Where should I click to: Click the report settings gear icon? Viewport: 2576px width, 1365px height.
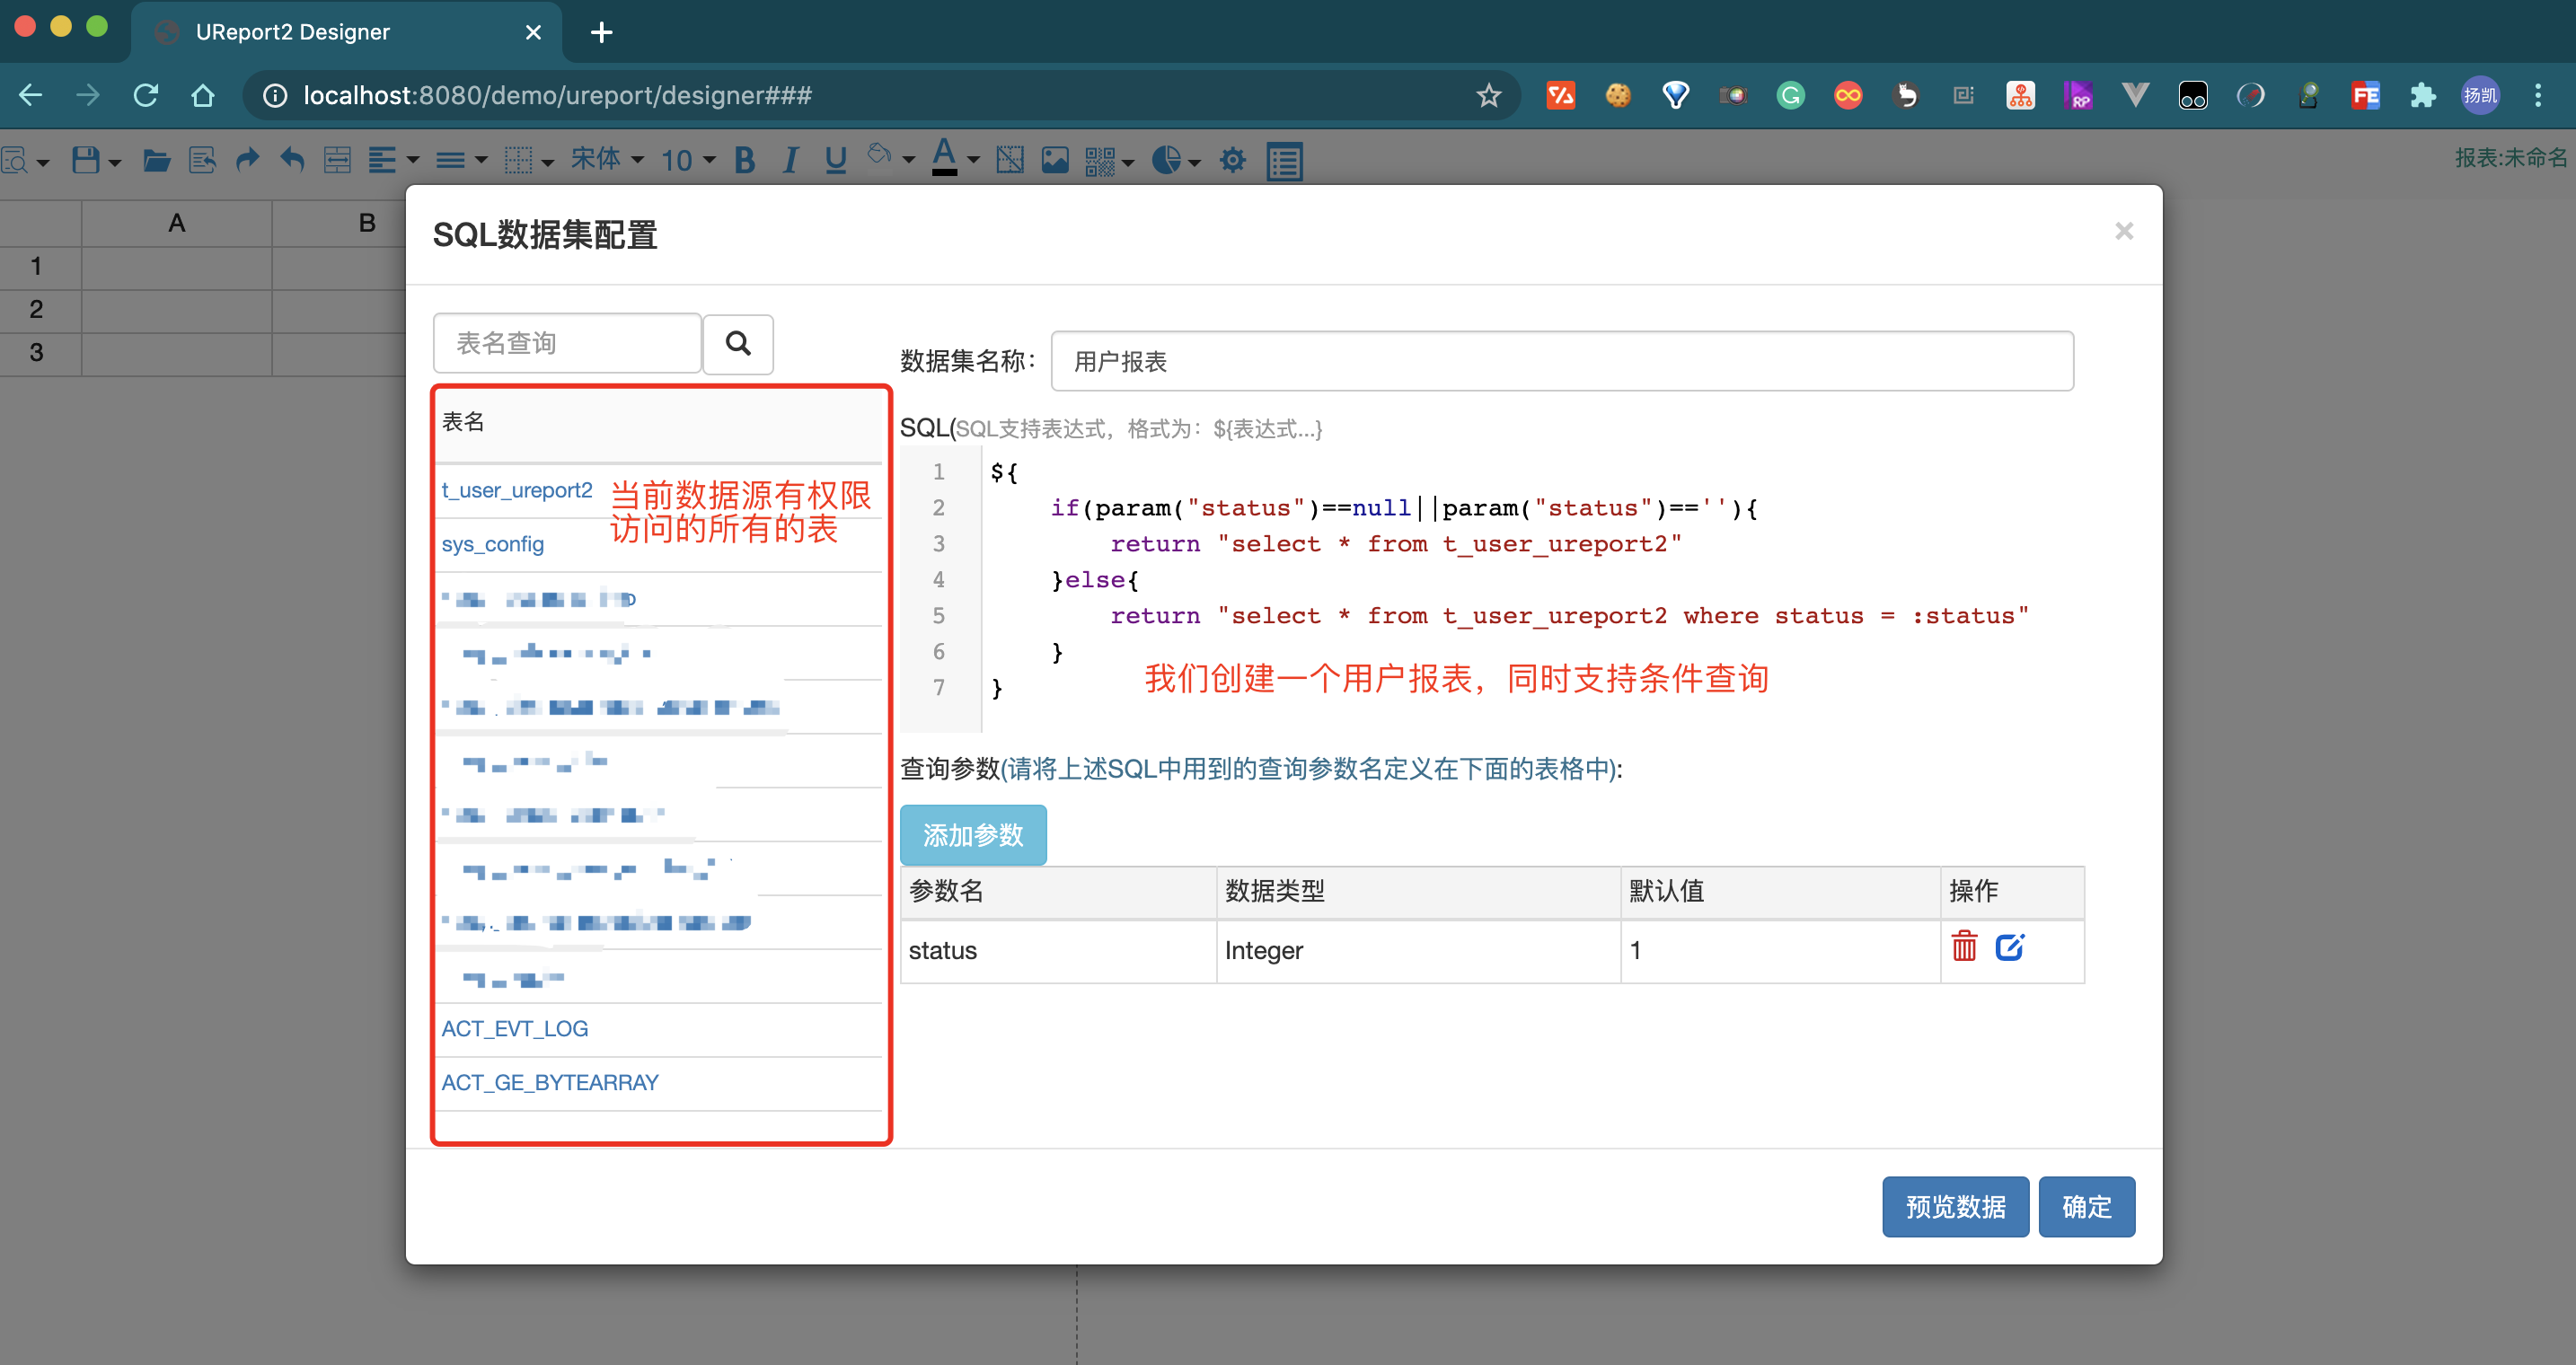coord(1233,160)
